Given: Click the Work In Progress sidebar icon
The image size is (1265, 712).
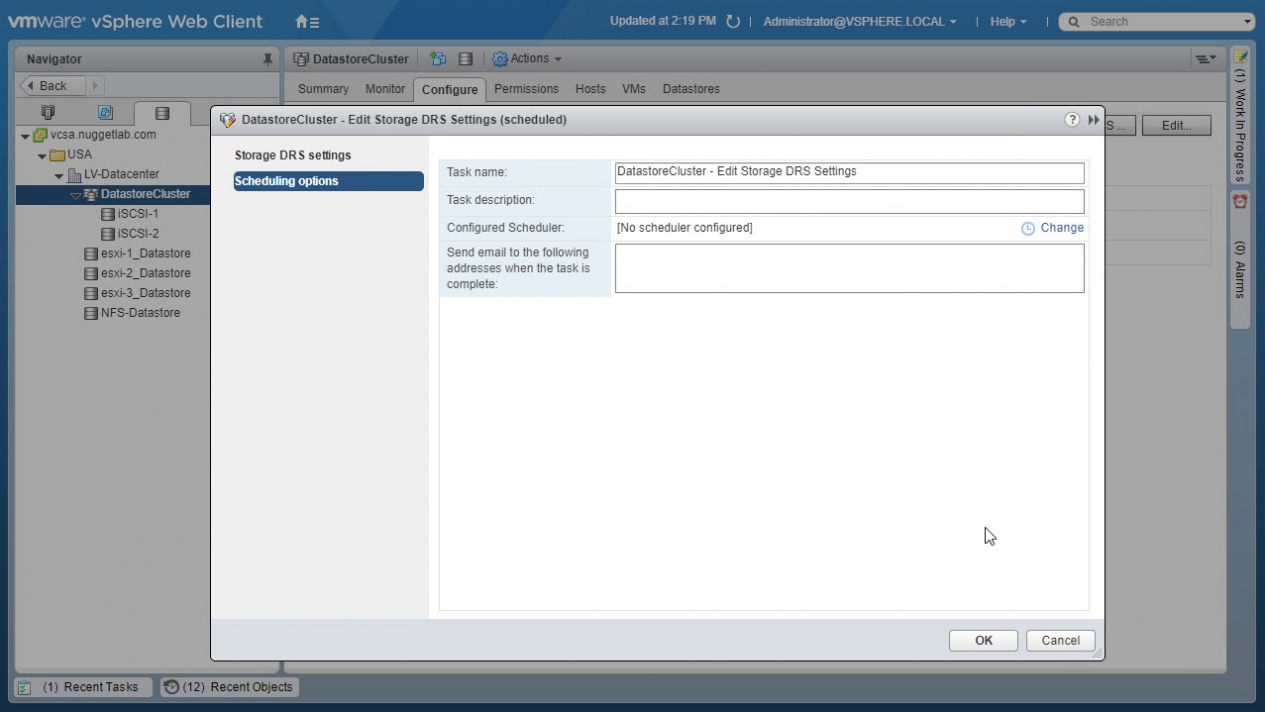Looking at the screenshot, I should [1240, 58].
